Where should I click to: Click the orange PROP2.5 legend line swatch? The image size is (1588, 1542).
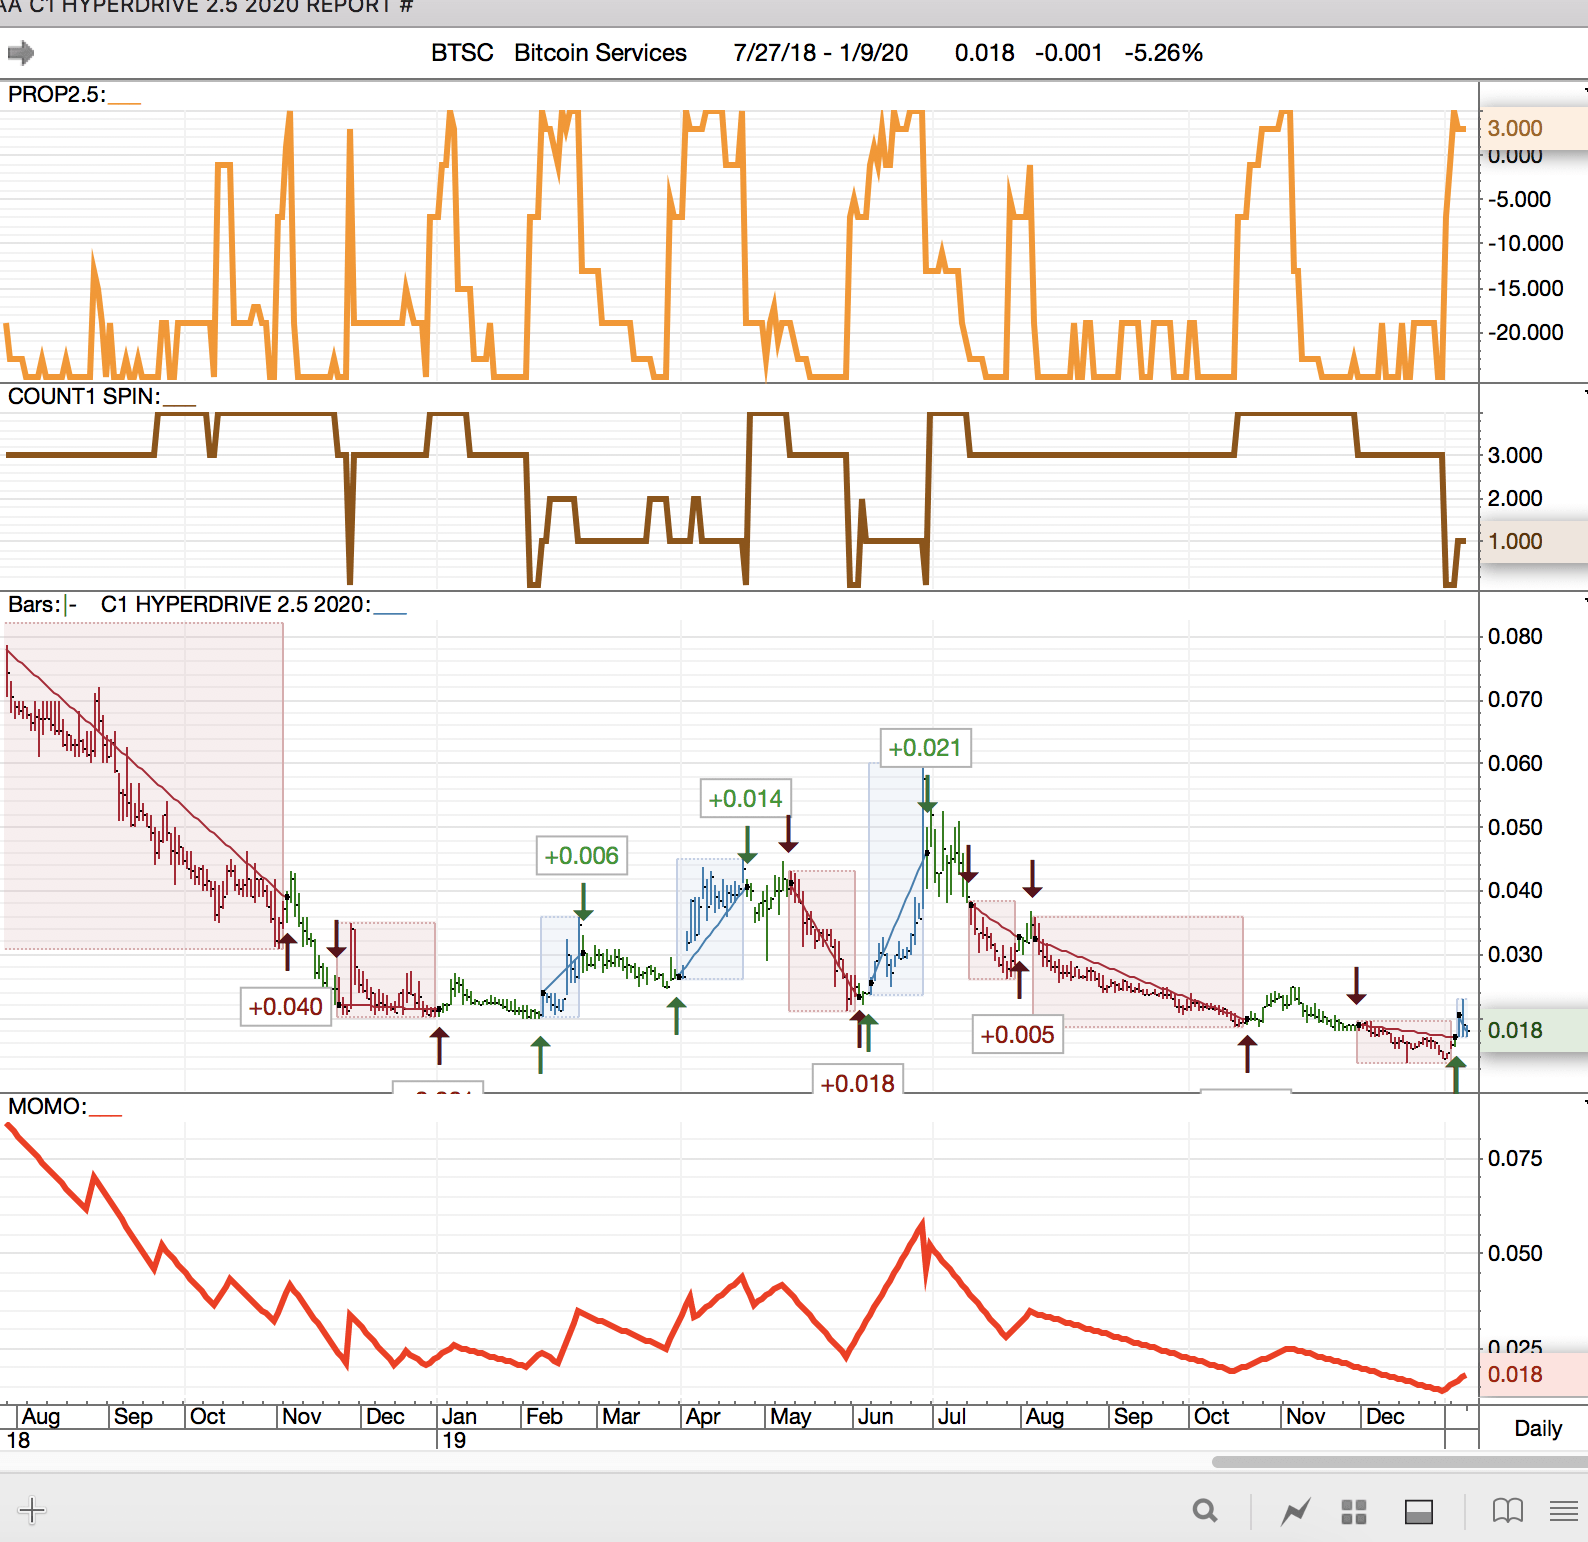coord(125,103)
